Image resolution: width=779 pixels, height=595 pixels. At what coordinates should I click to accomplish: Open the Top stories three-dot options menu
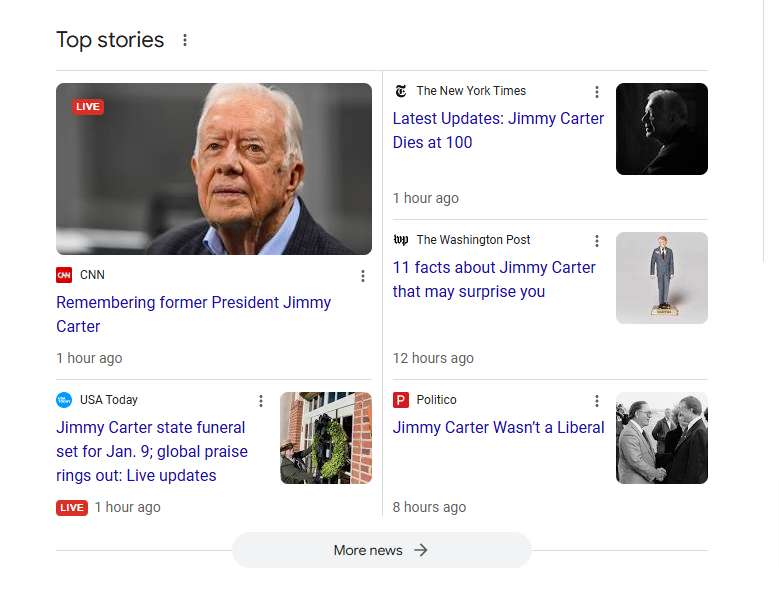(185, 40)
